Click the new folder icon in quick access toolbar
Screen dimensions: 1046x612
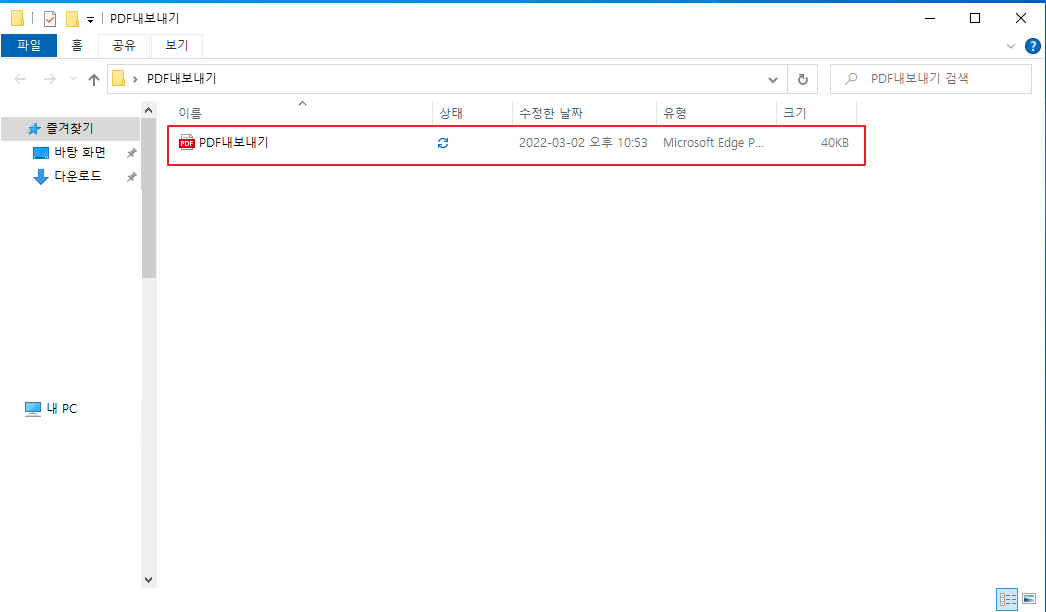[71, 17]
